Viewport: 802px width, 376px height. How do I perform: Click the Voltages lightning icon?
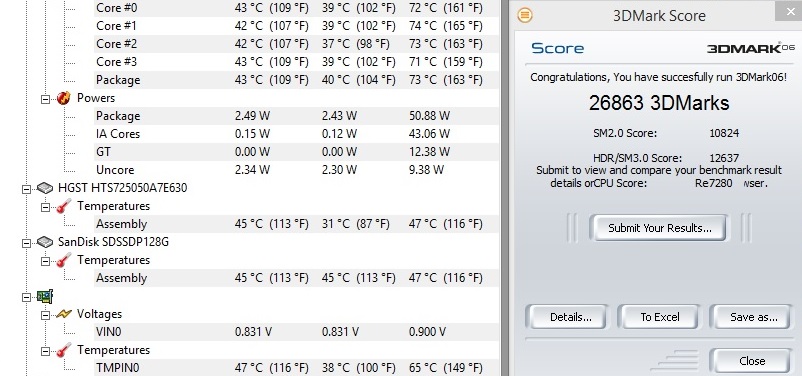tap(63, 314)
